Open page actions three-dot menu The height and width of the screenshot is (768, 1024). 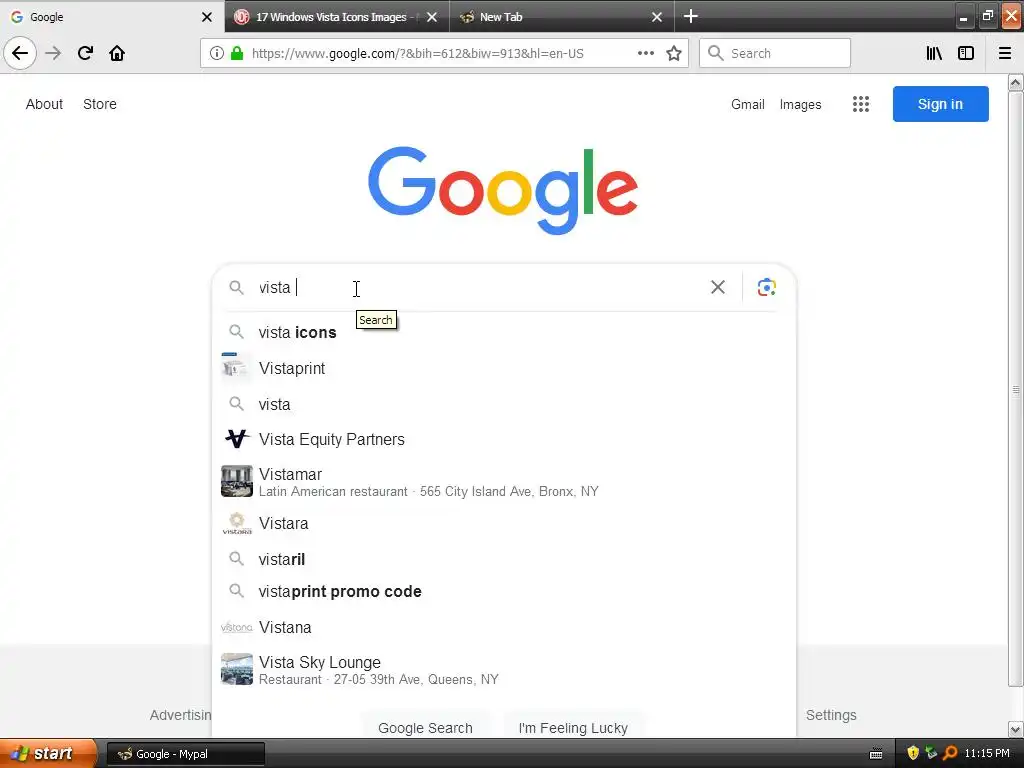pyautogui.click(x=645, y=54)
